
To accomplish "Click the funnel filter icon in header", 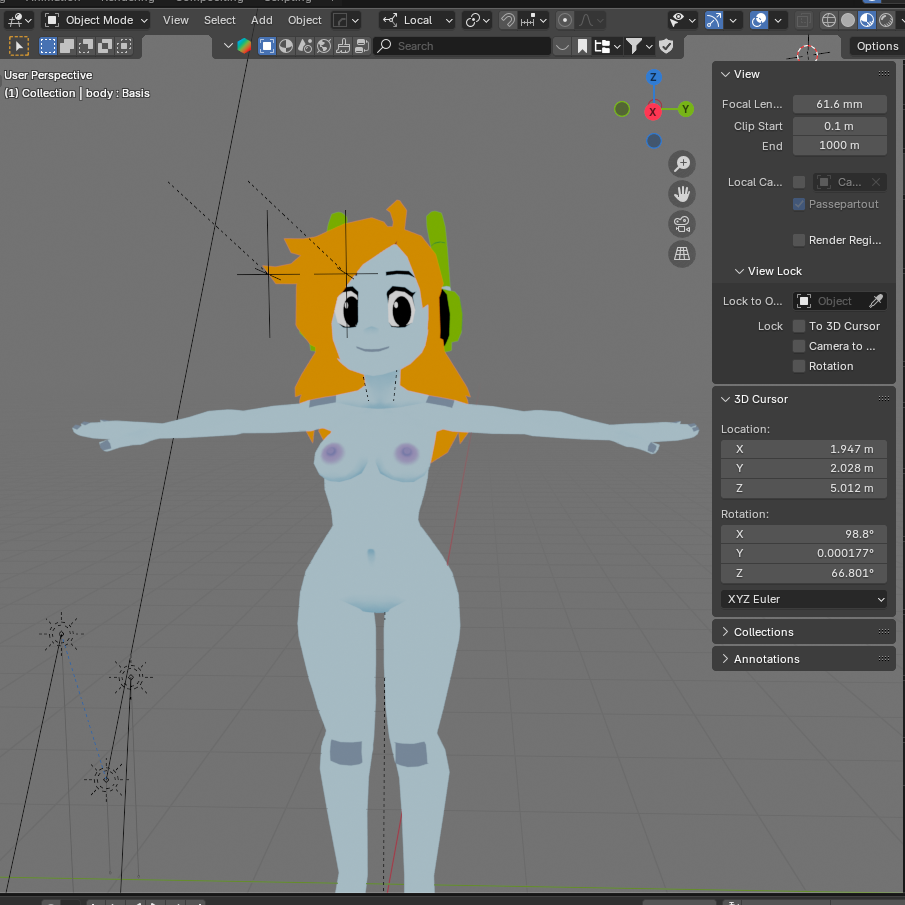I will point(634,46).
